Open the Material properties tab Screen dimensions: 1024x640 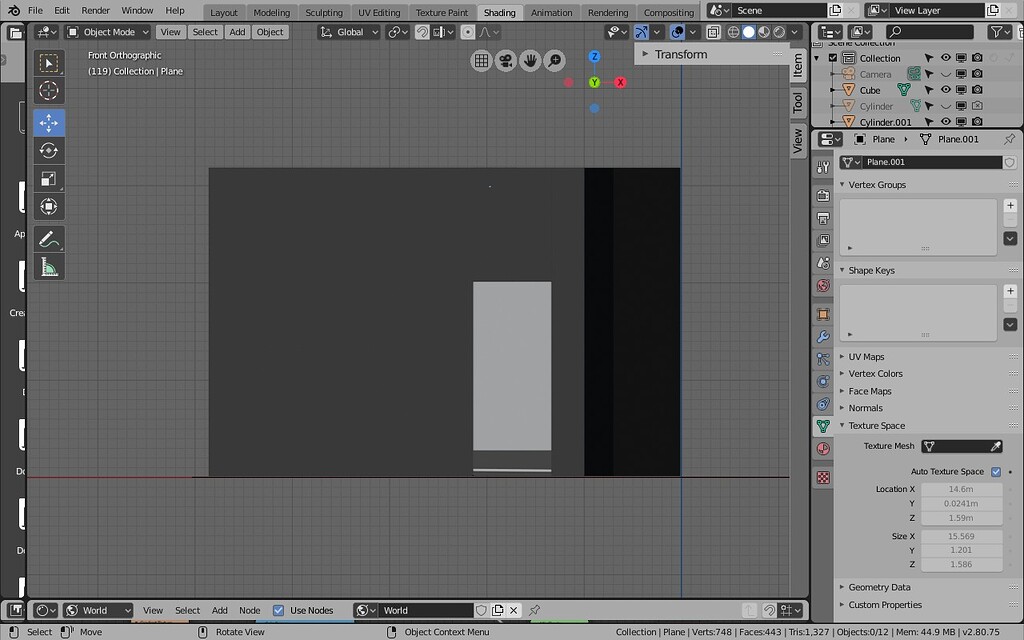coord(823,449)
